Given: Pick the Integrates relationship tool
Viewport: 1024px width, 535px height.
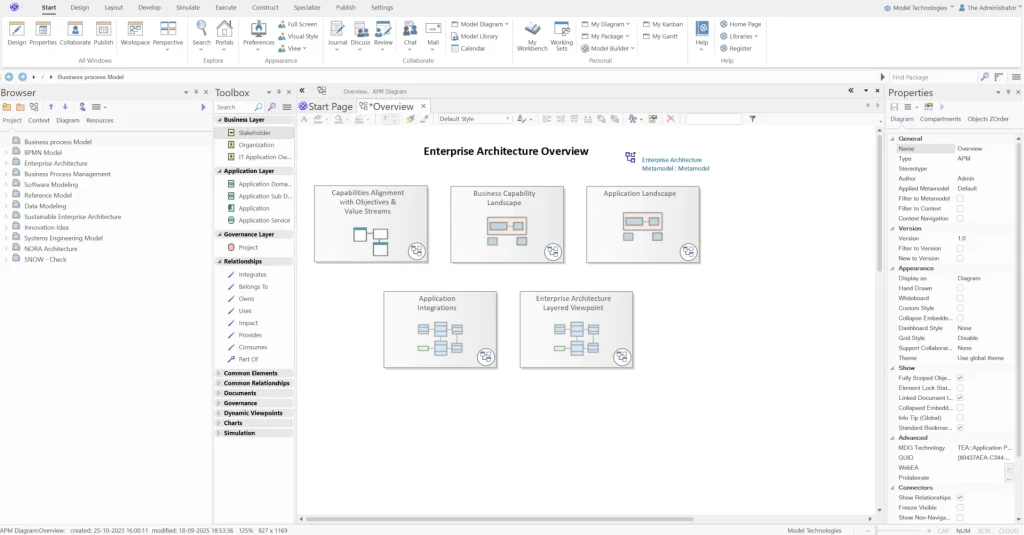Looking at the screenshot, I should 252,275.
